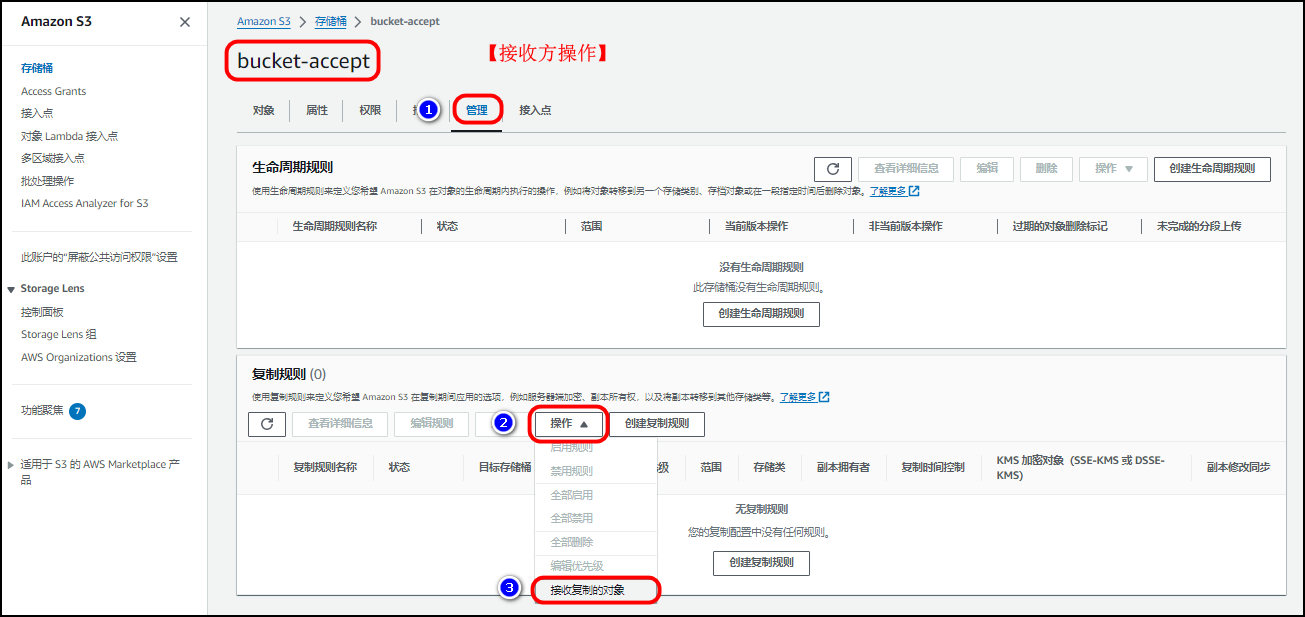
Task: Click 创建生命周期规则 button in empty table
Action: click(761, 314)
